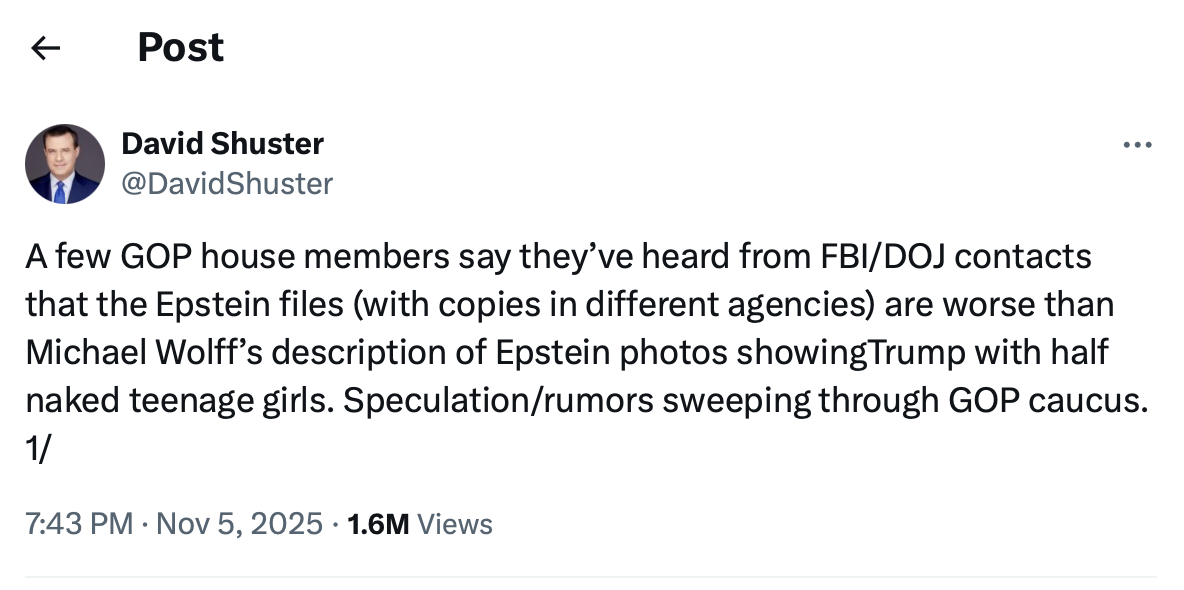Click the back arrow icon
The height and width of the screenshot is (590, 1184).
point(46,48)
